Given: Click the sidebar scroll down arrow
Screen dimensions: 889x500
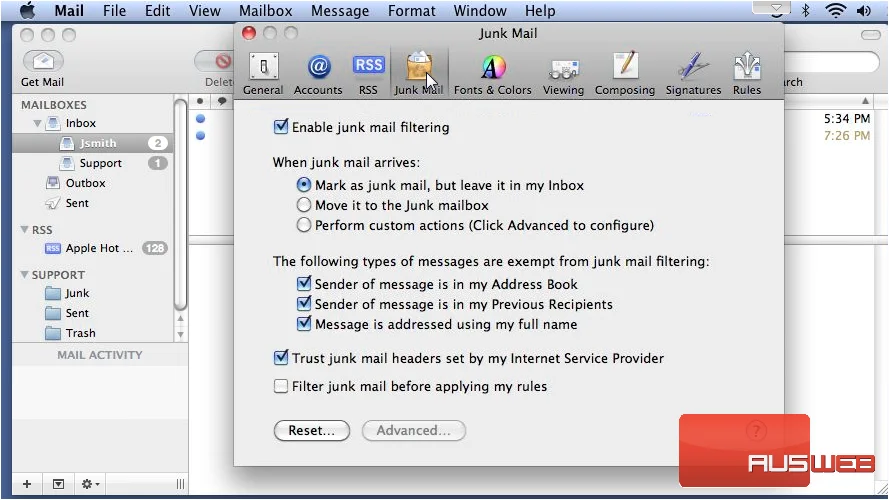Looking at the screenshot, I should pos(180,334).
